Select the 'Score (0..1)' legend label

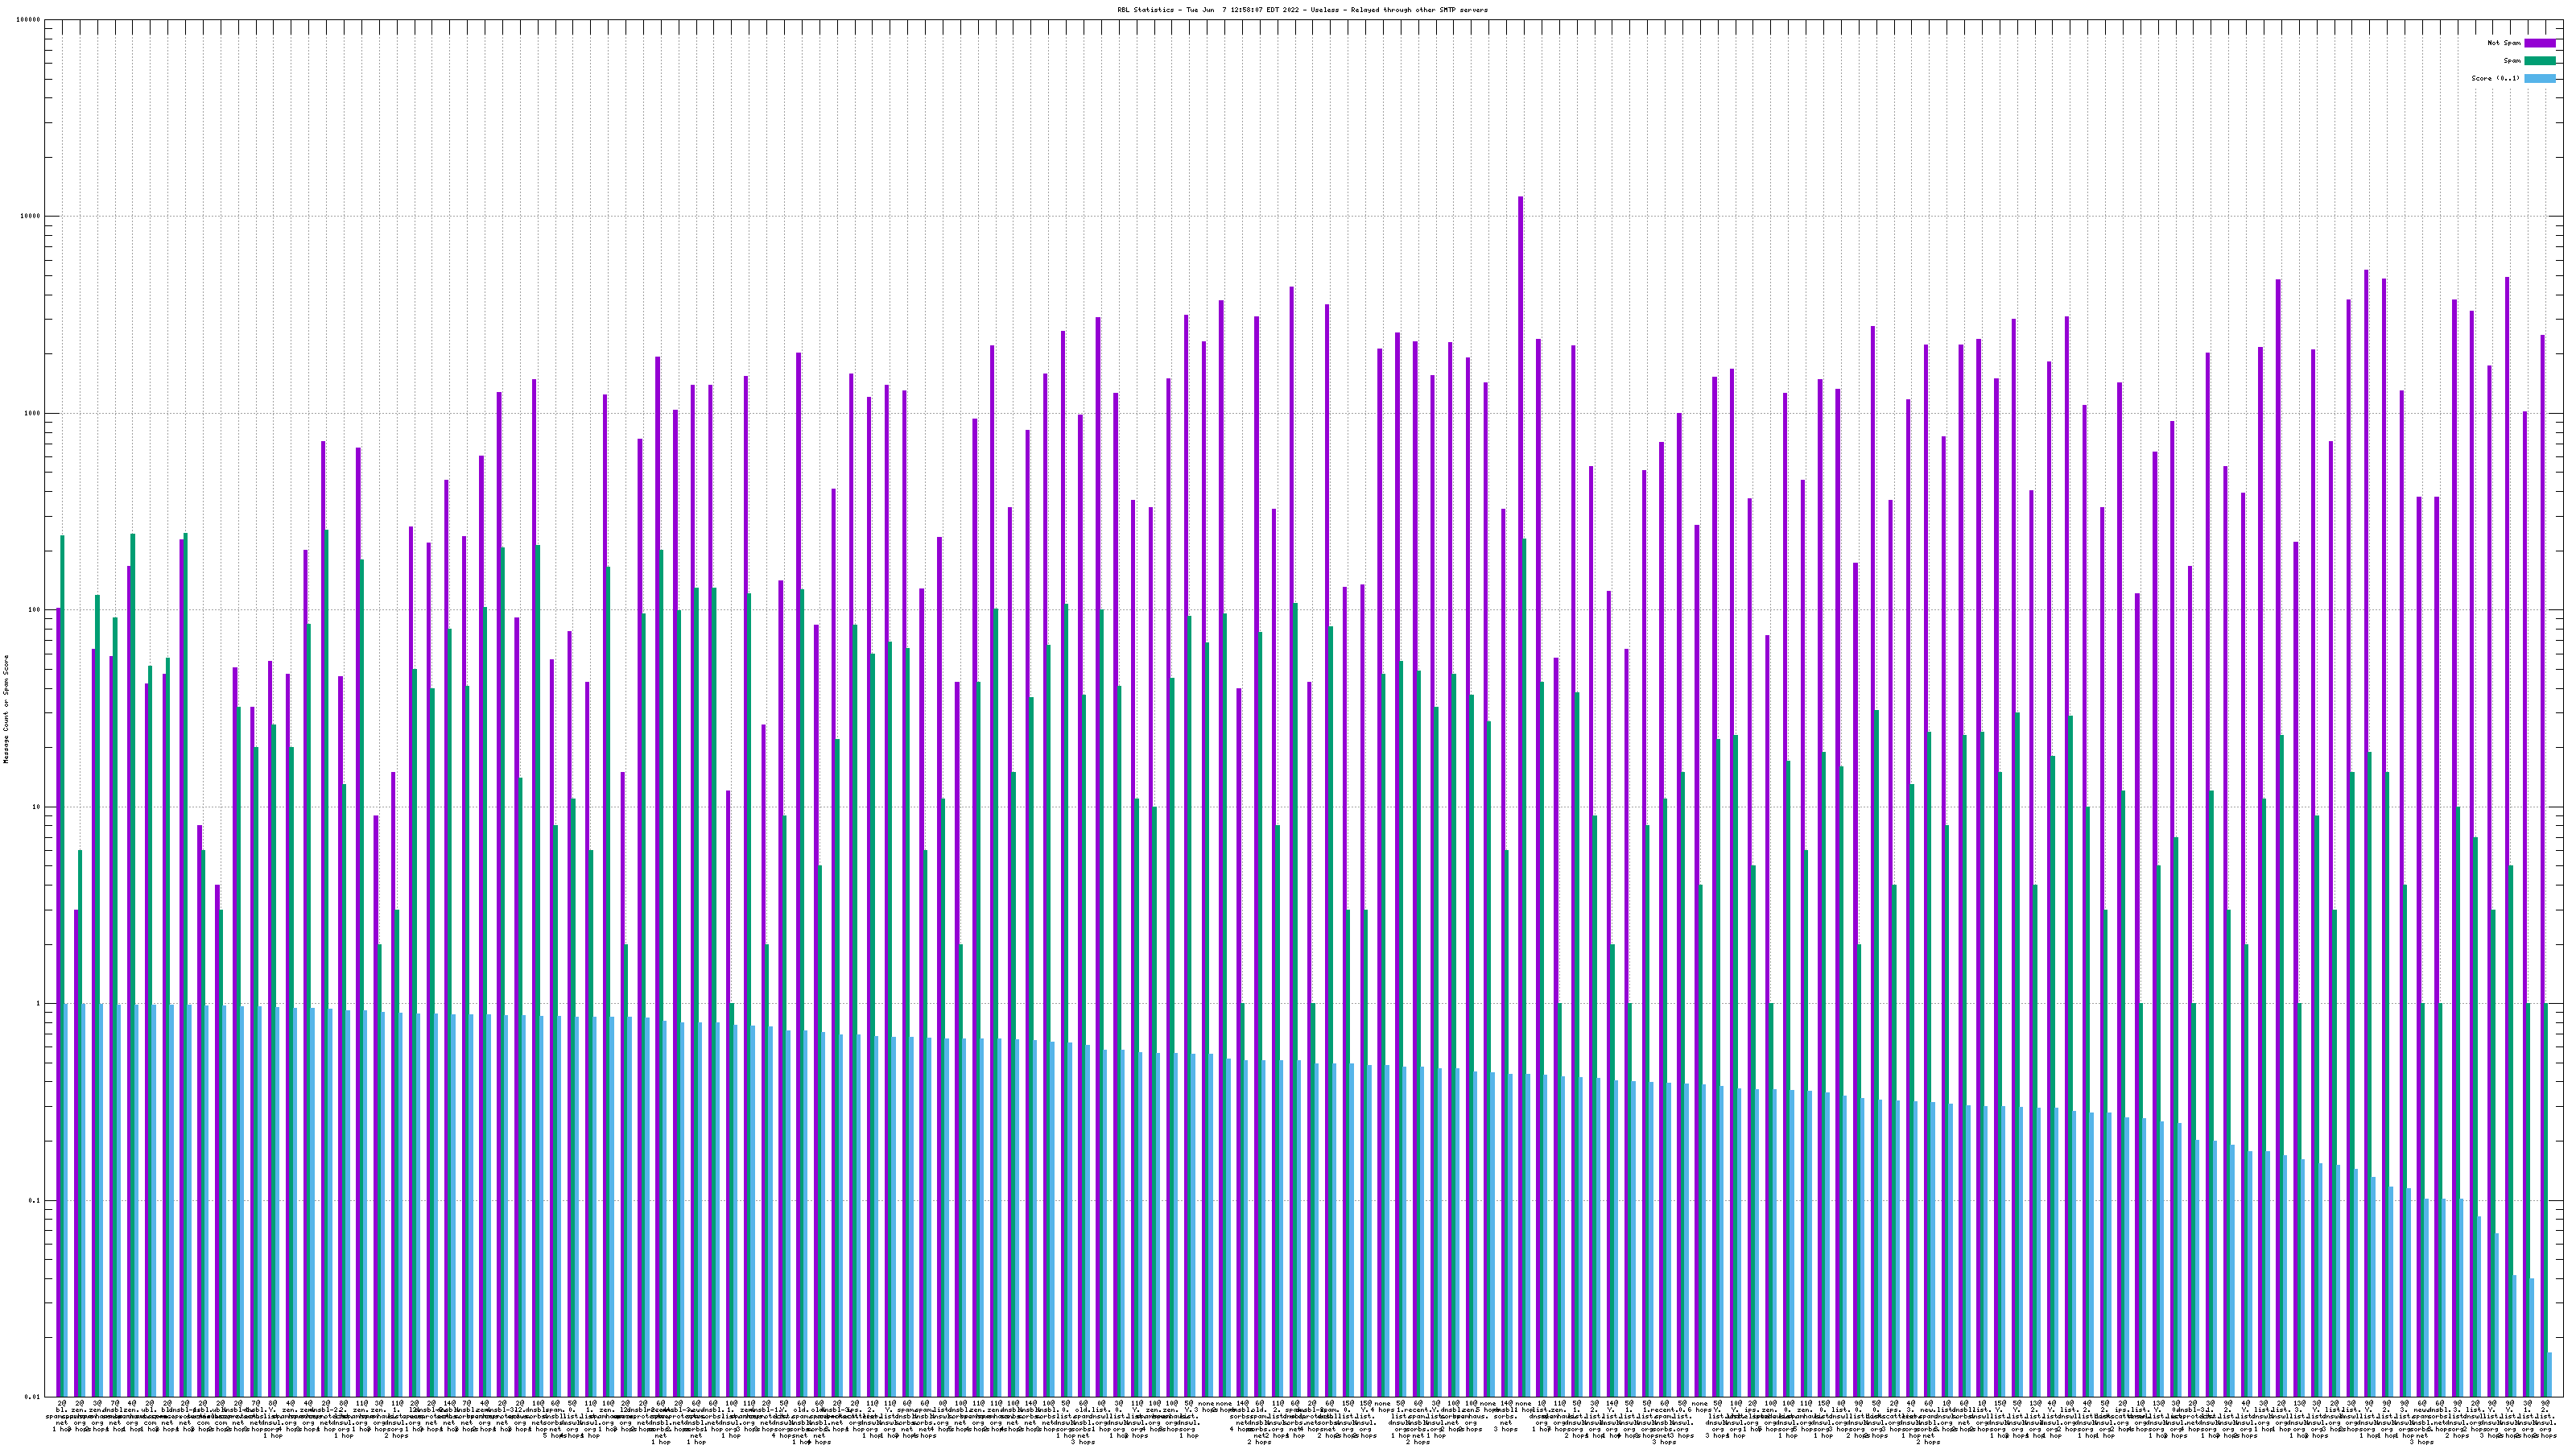(2495, 78)
